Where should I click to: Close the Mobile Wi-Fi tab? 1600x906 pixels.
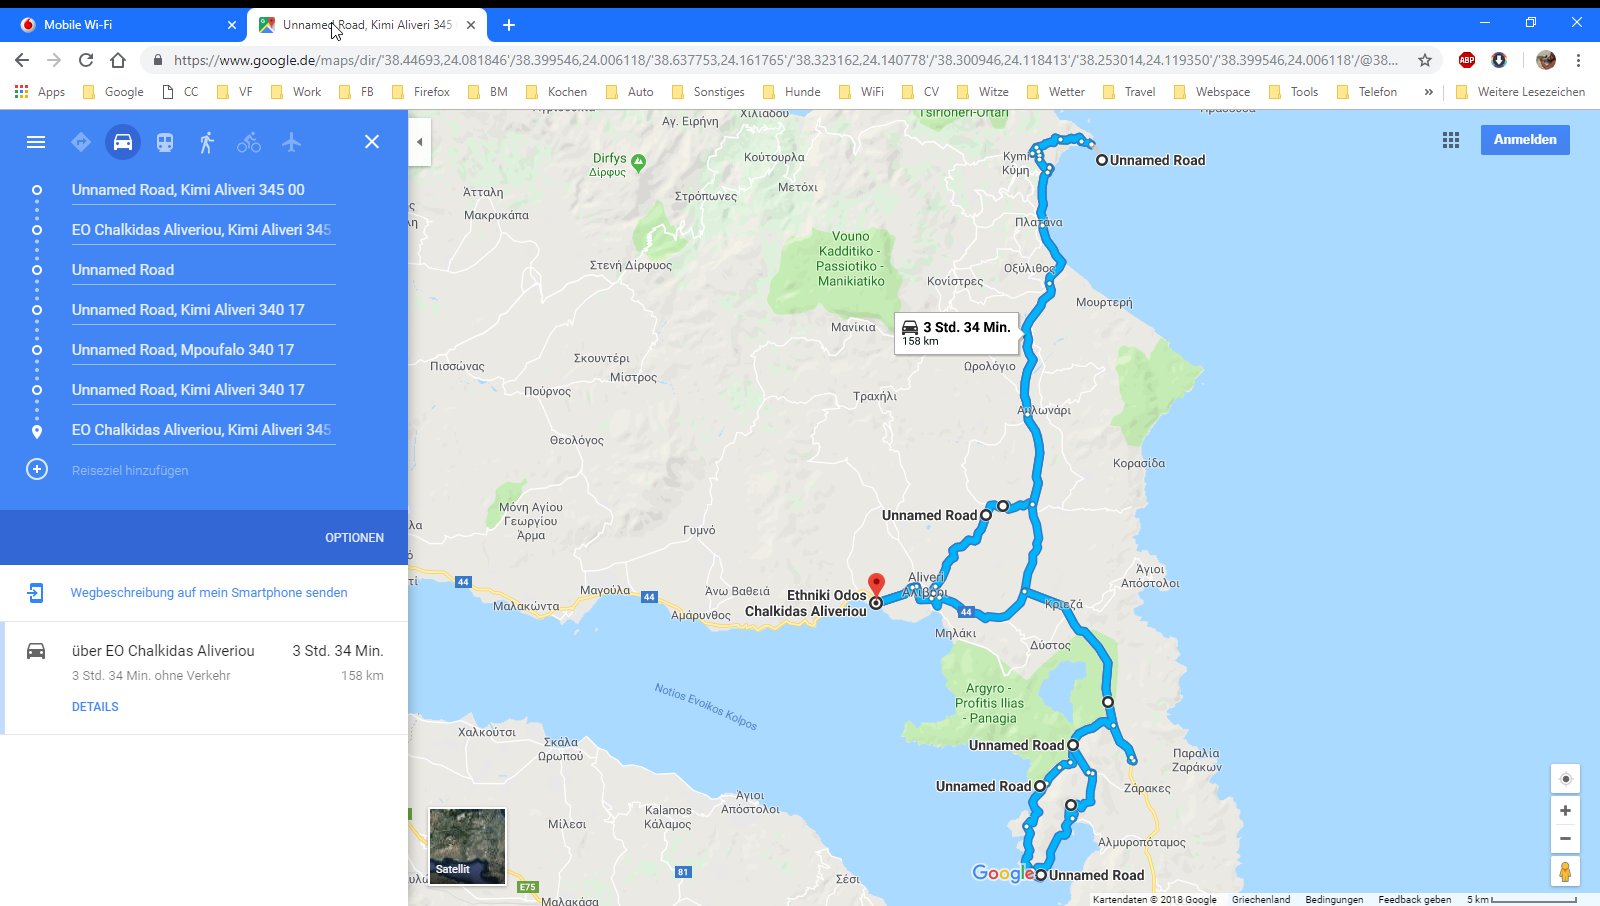232,25
